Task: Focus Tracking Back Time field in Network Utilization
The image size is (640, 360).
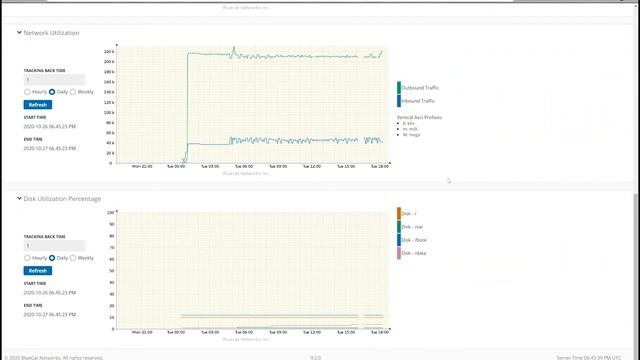Action: [54, 80]
